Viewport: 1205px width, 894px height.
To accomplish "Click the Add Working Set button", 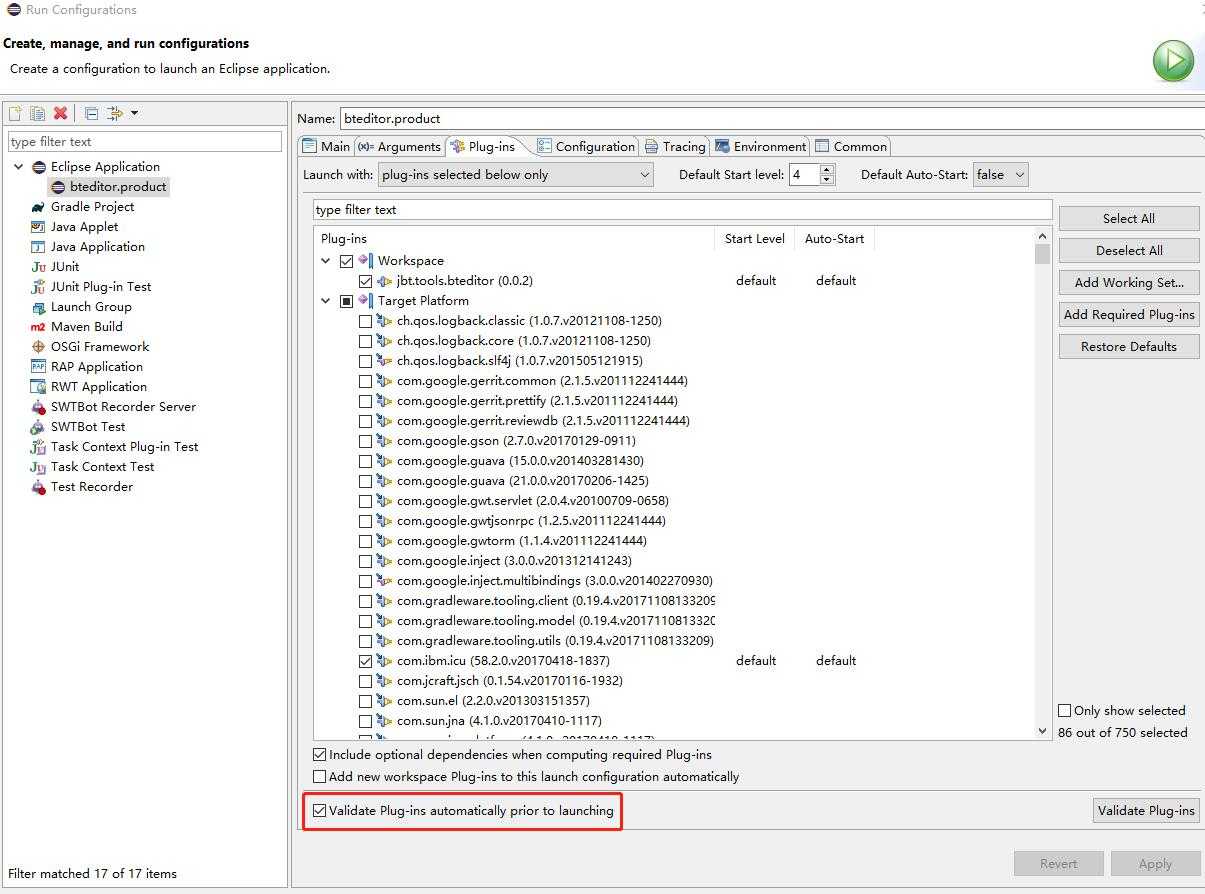I will coord(1129,283).
